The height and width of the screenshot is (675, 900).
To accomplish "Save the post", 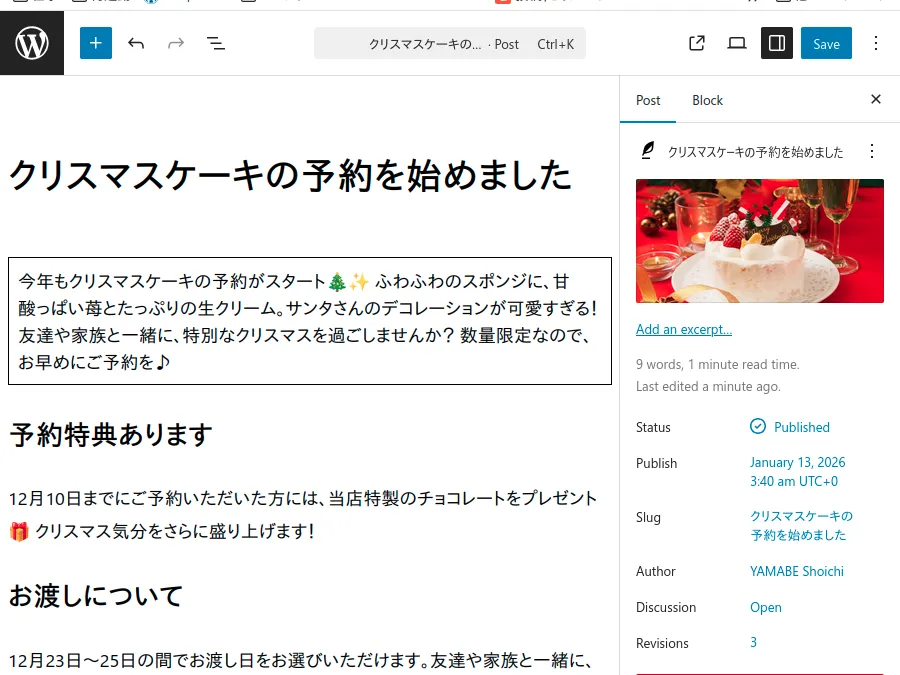I will pos(826,43).
